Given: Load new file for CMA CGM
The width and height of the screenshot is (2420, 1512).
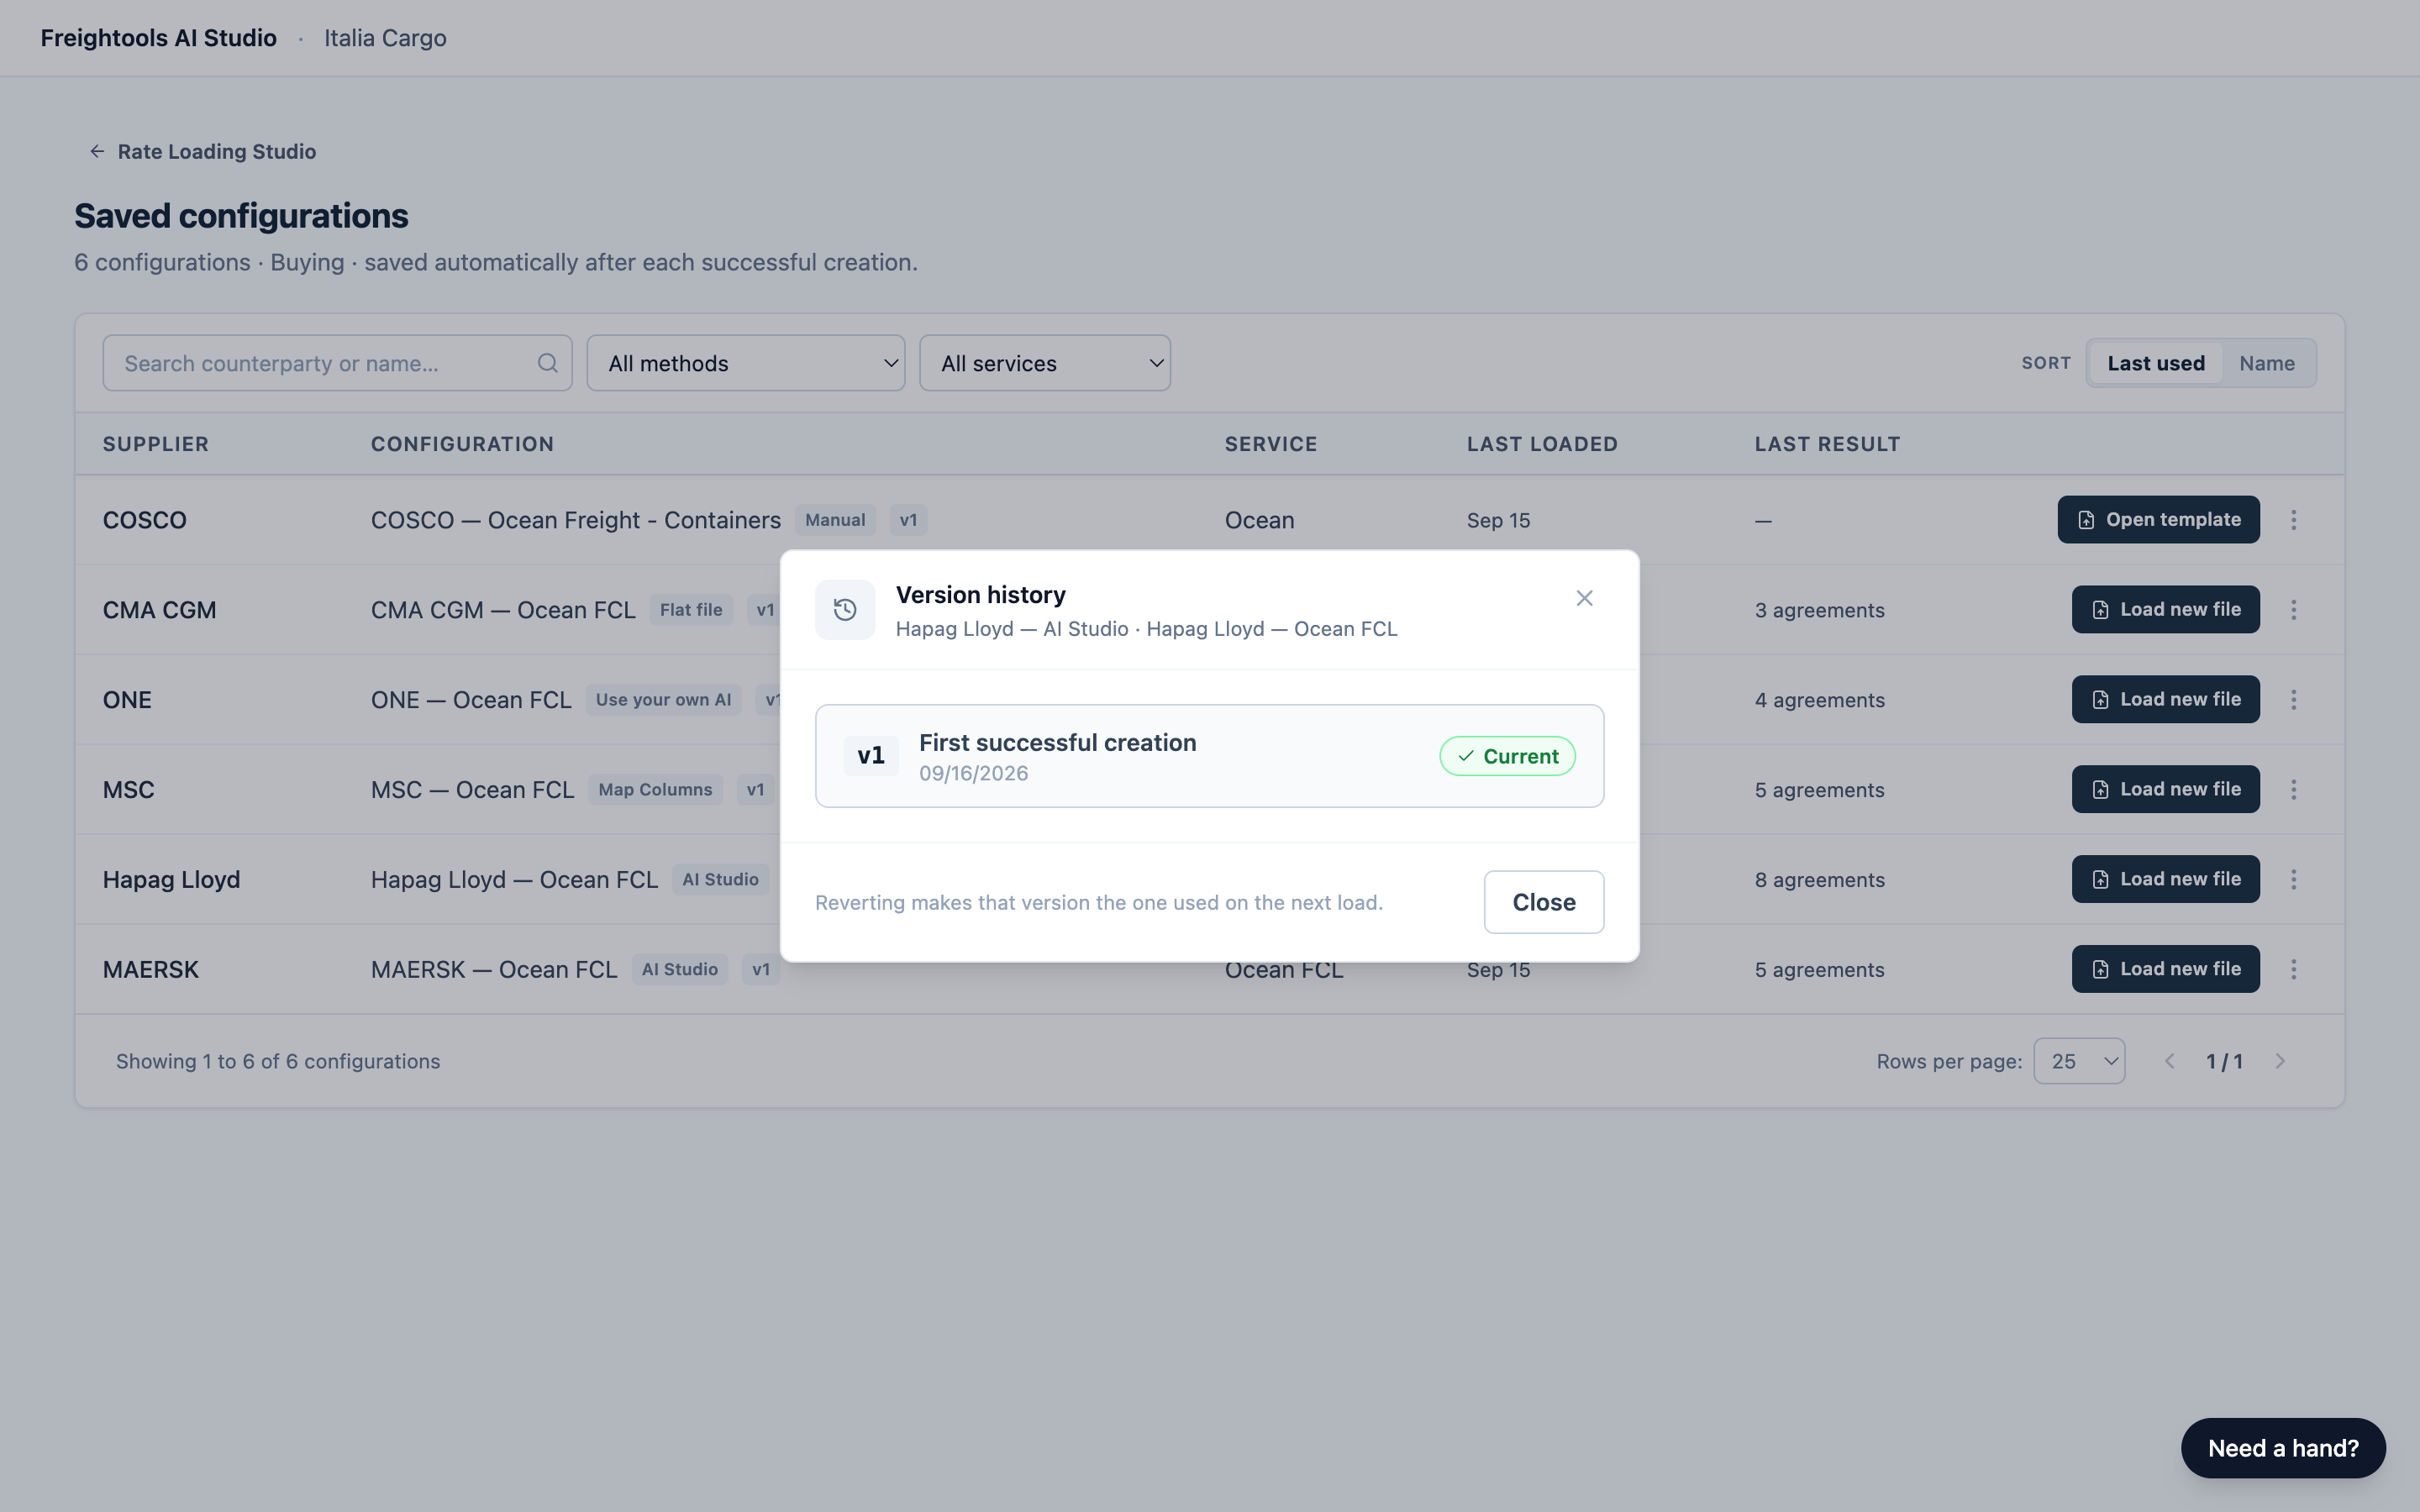Looking at the screenshot, I should [x=2165, y=610].
